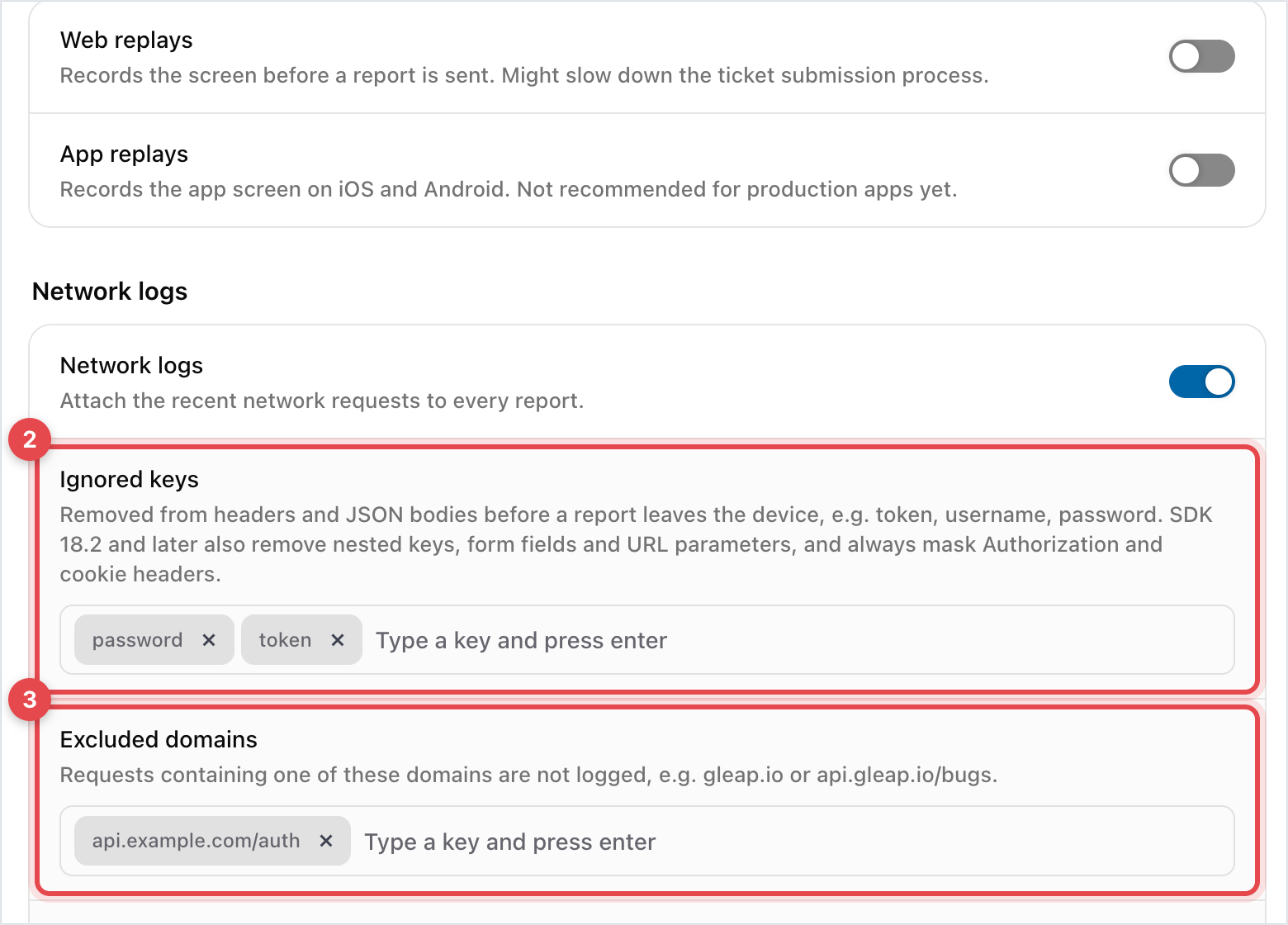Click the 'Records the app screen' description

(x=509, y=190)
